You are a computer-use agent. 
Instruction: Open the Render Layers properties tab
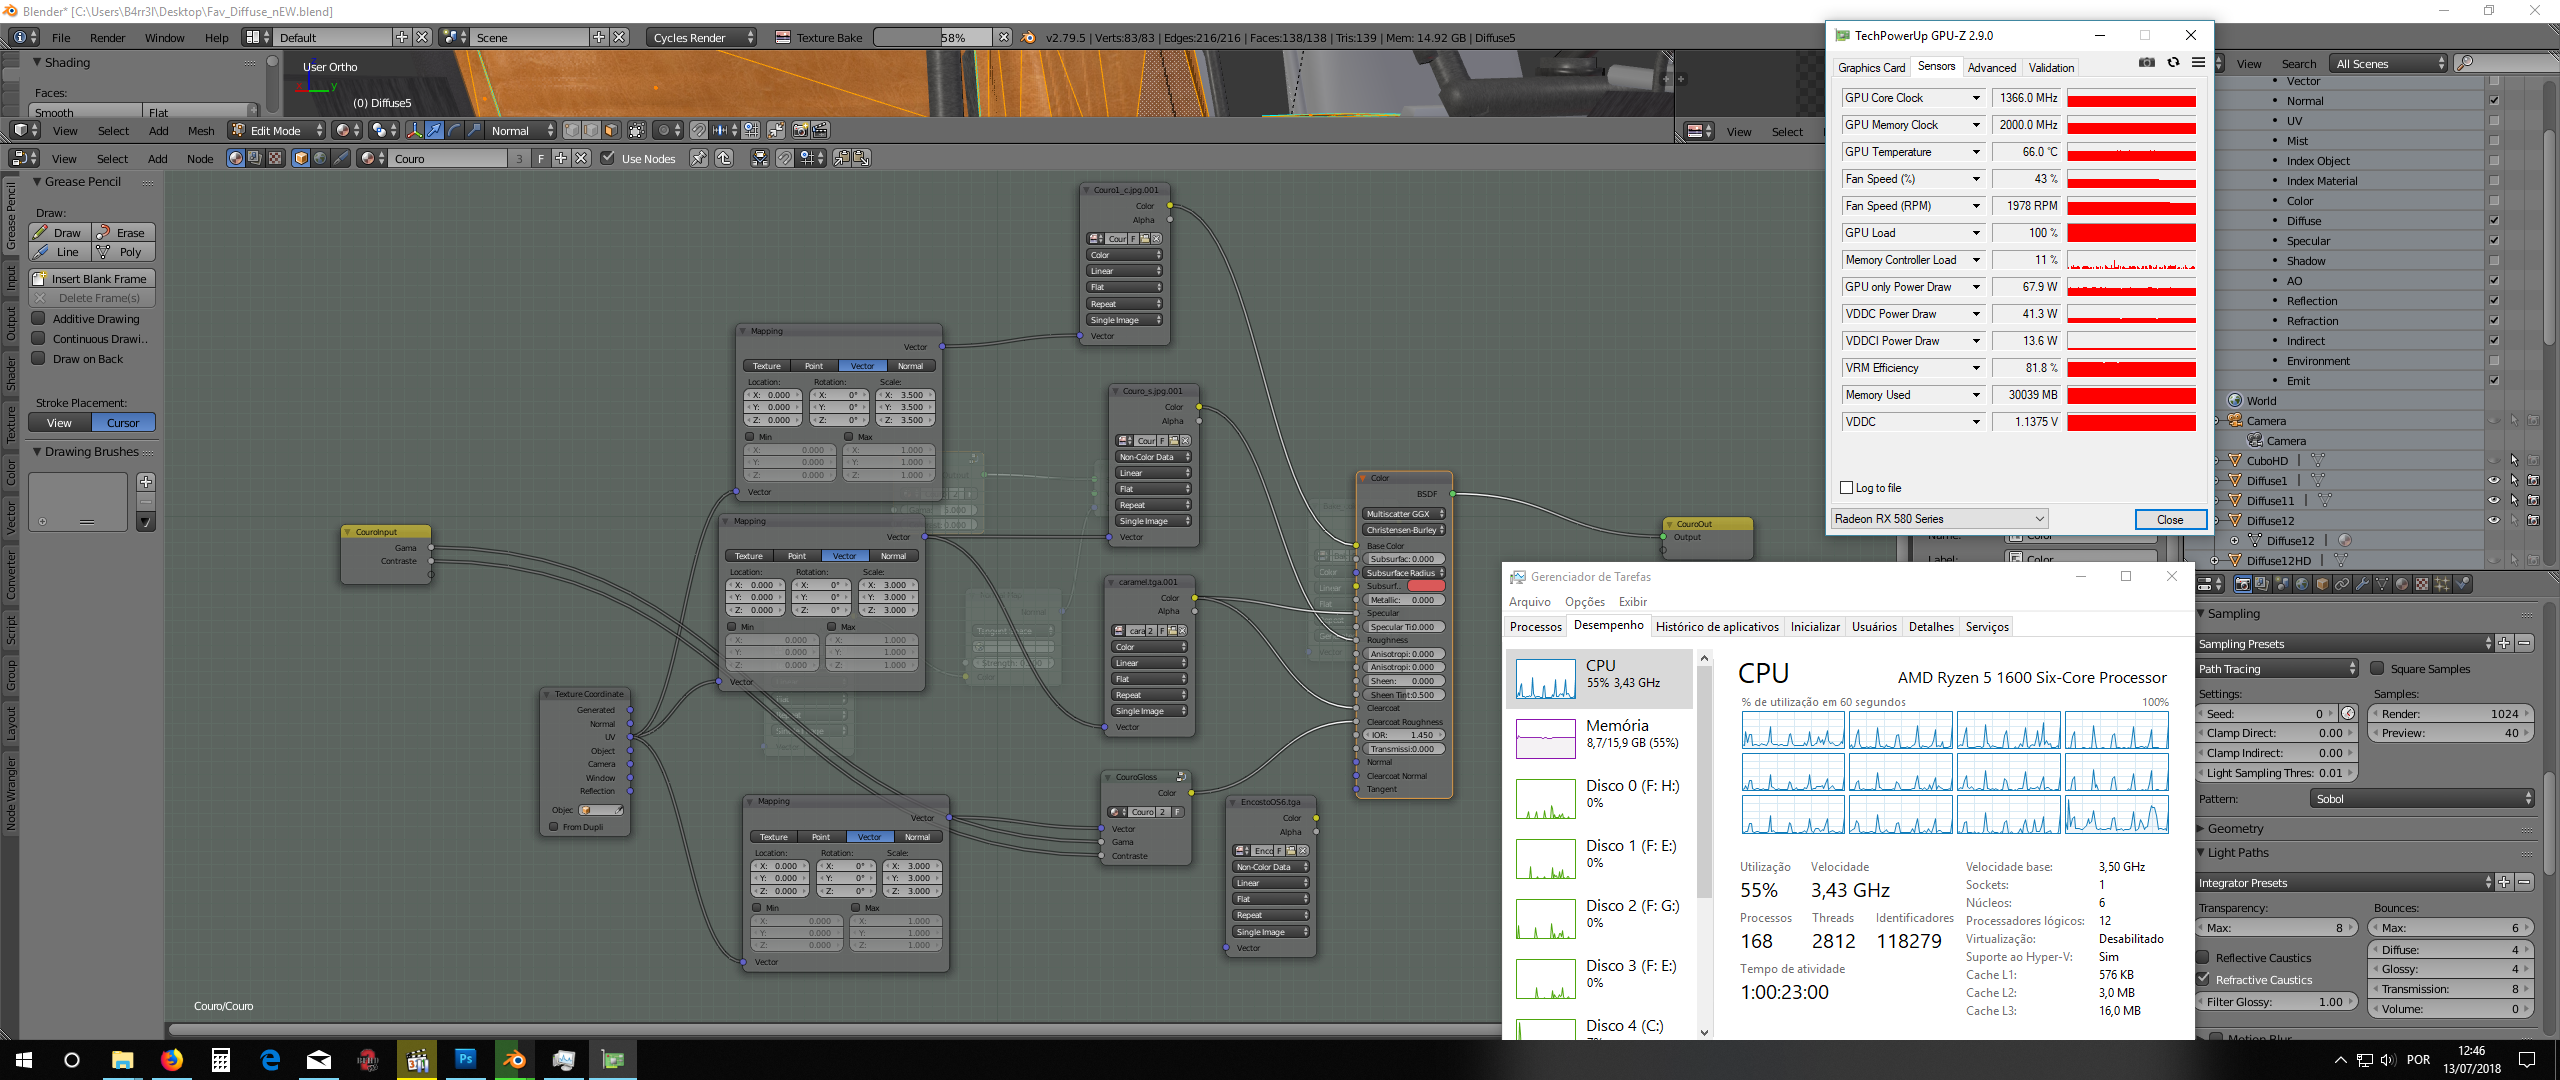(x=2263, y=584)
